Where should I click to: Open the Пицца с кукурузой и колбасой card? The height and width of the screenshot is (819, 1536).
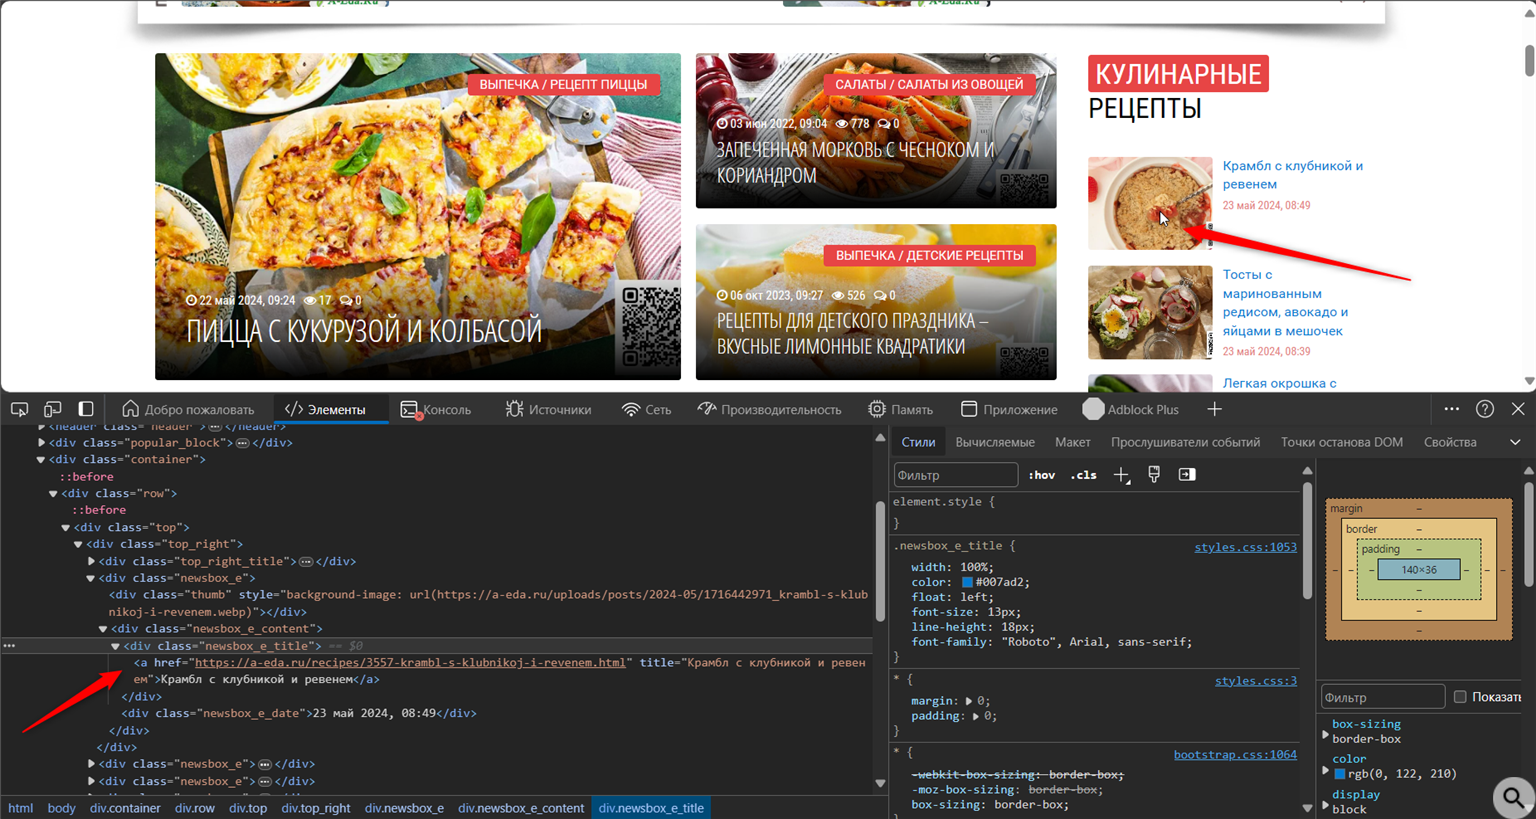click(x=418, y=216)
